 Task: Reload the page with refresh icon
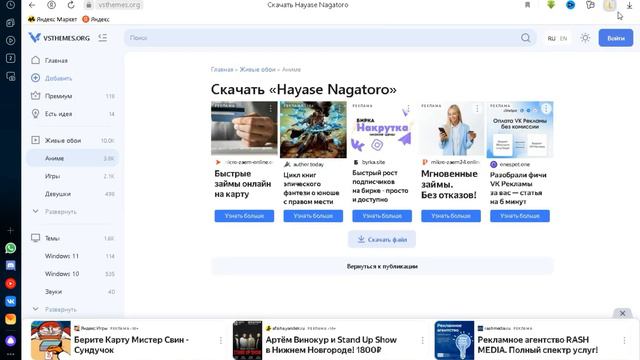[x=71, y=5]
